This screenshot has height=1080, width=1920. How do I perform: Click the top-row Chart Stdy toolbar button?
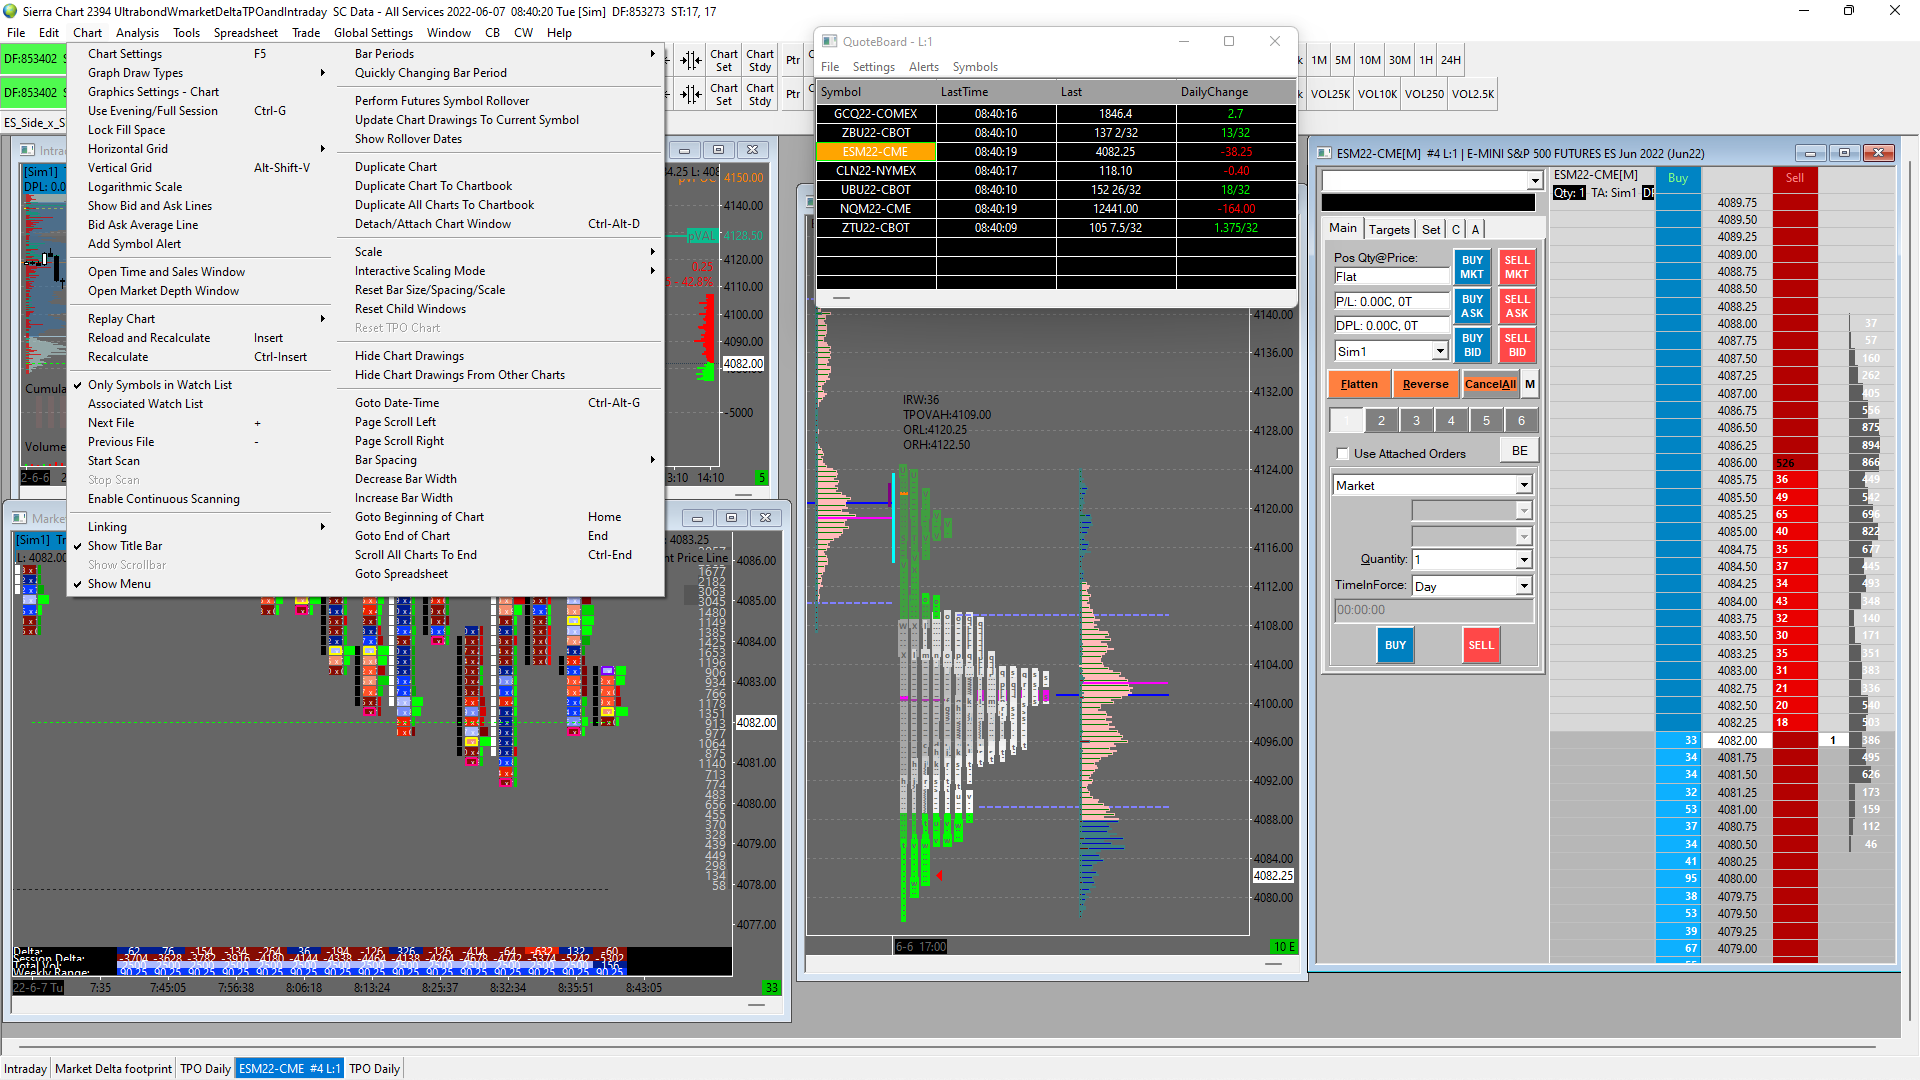tap(760, 60)
